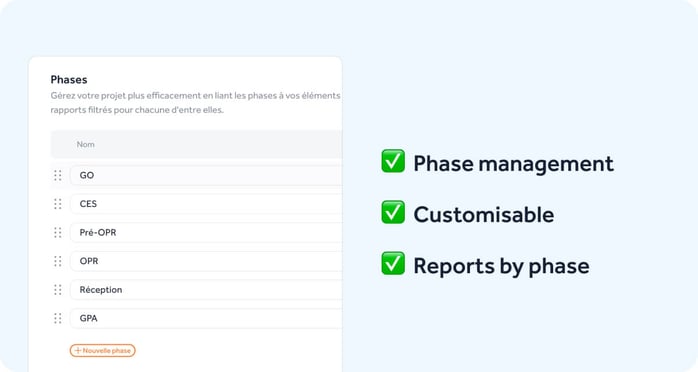Edit the Réception phase name field
The image size is (698, 372).
206,290
